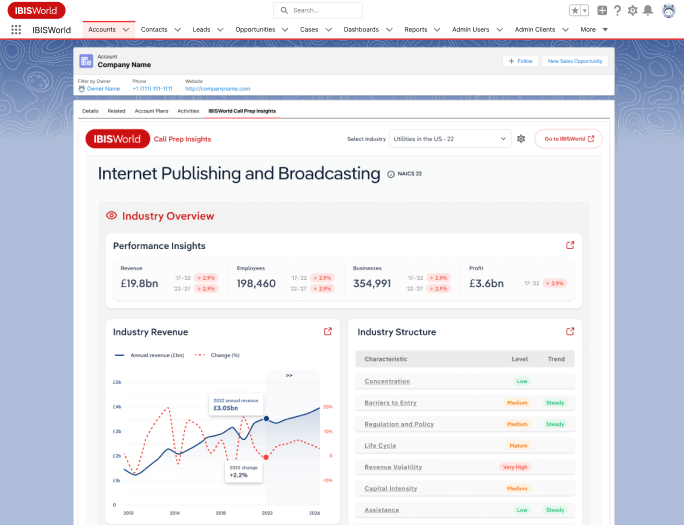The height and width of the screenshot is (525, 684).
Task: Open the More navigation dropdown
Action: 594,30
